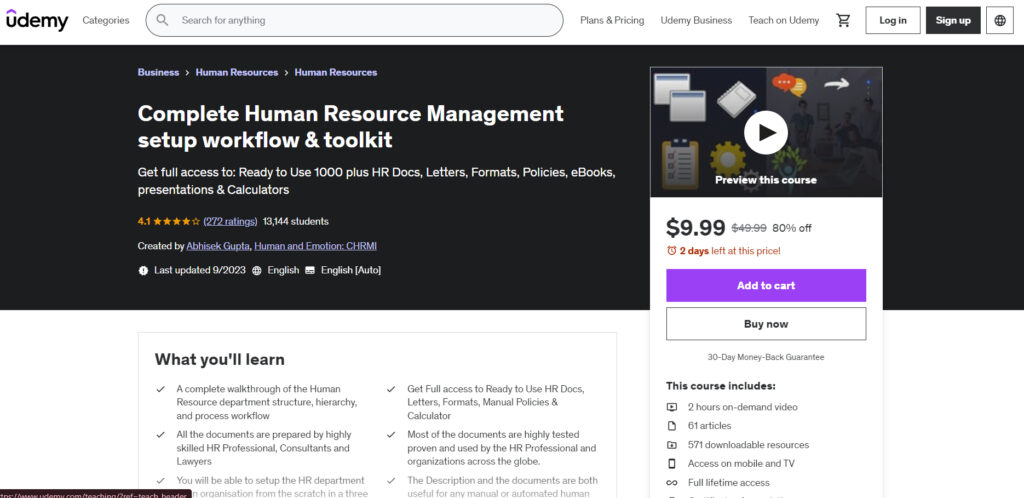
Task: Click the document icon beside 61 articles
Action: 671,426
